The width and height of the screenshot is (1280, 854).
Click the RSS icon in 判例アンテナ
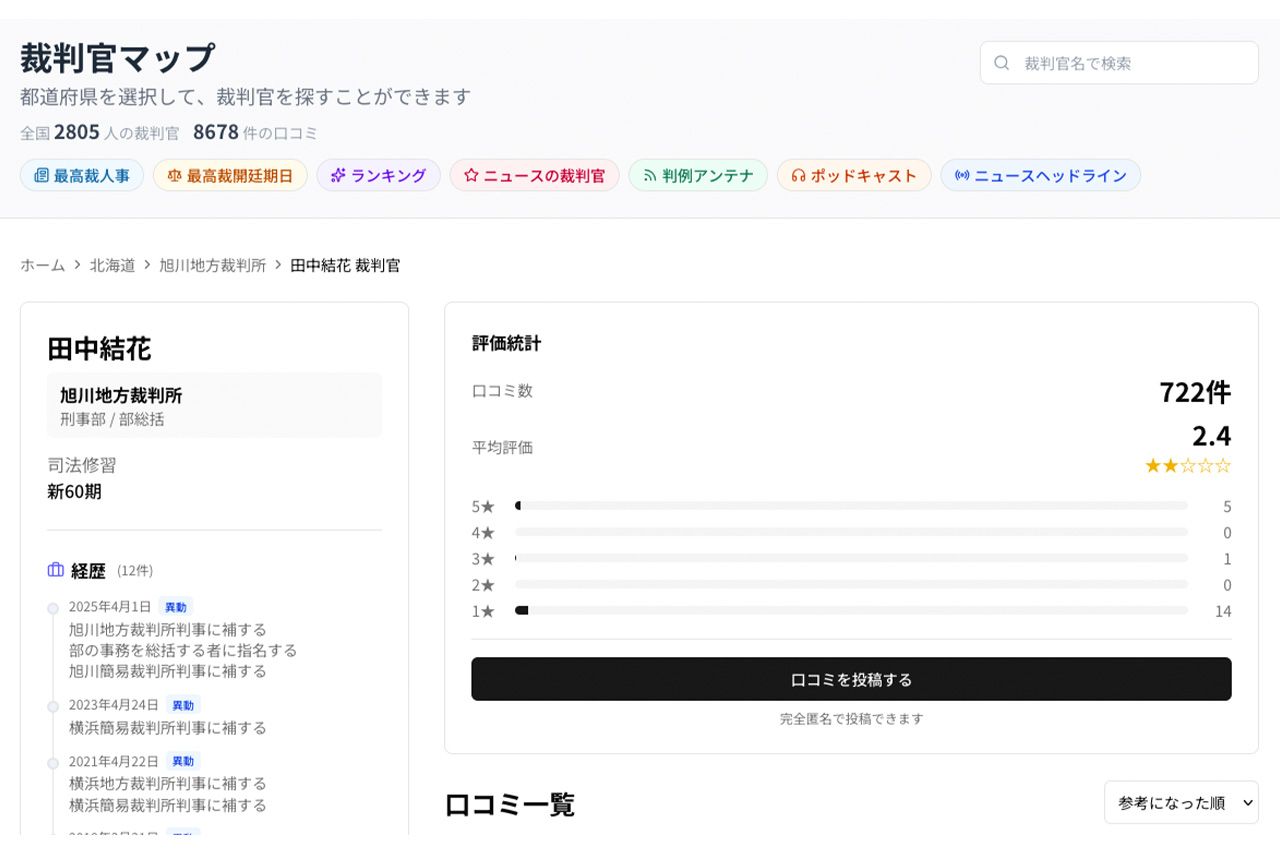tap(649, 175)
